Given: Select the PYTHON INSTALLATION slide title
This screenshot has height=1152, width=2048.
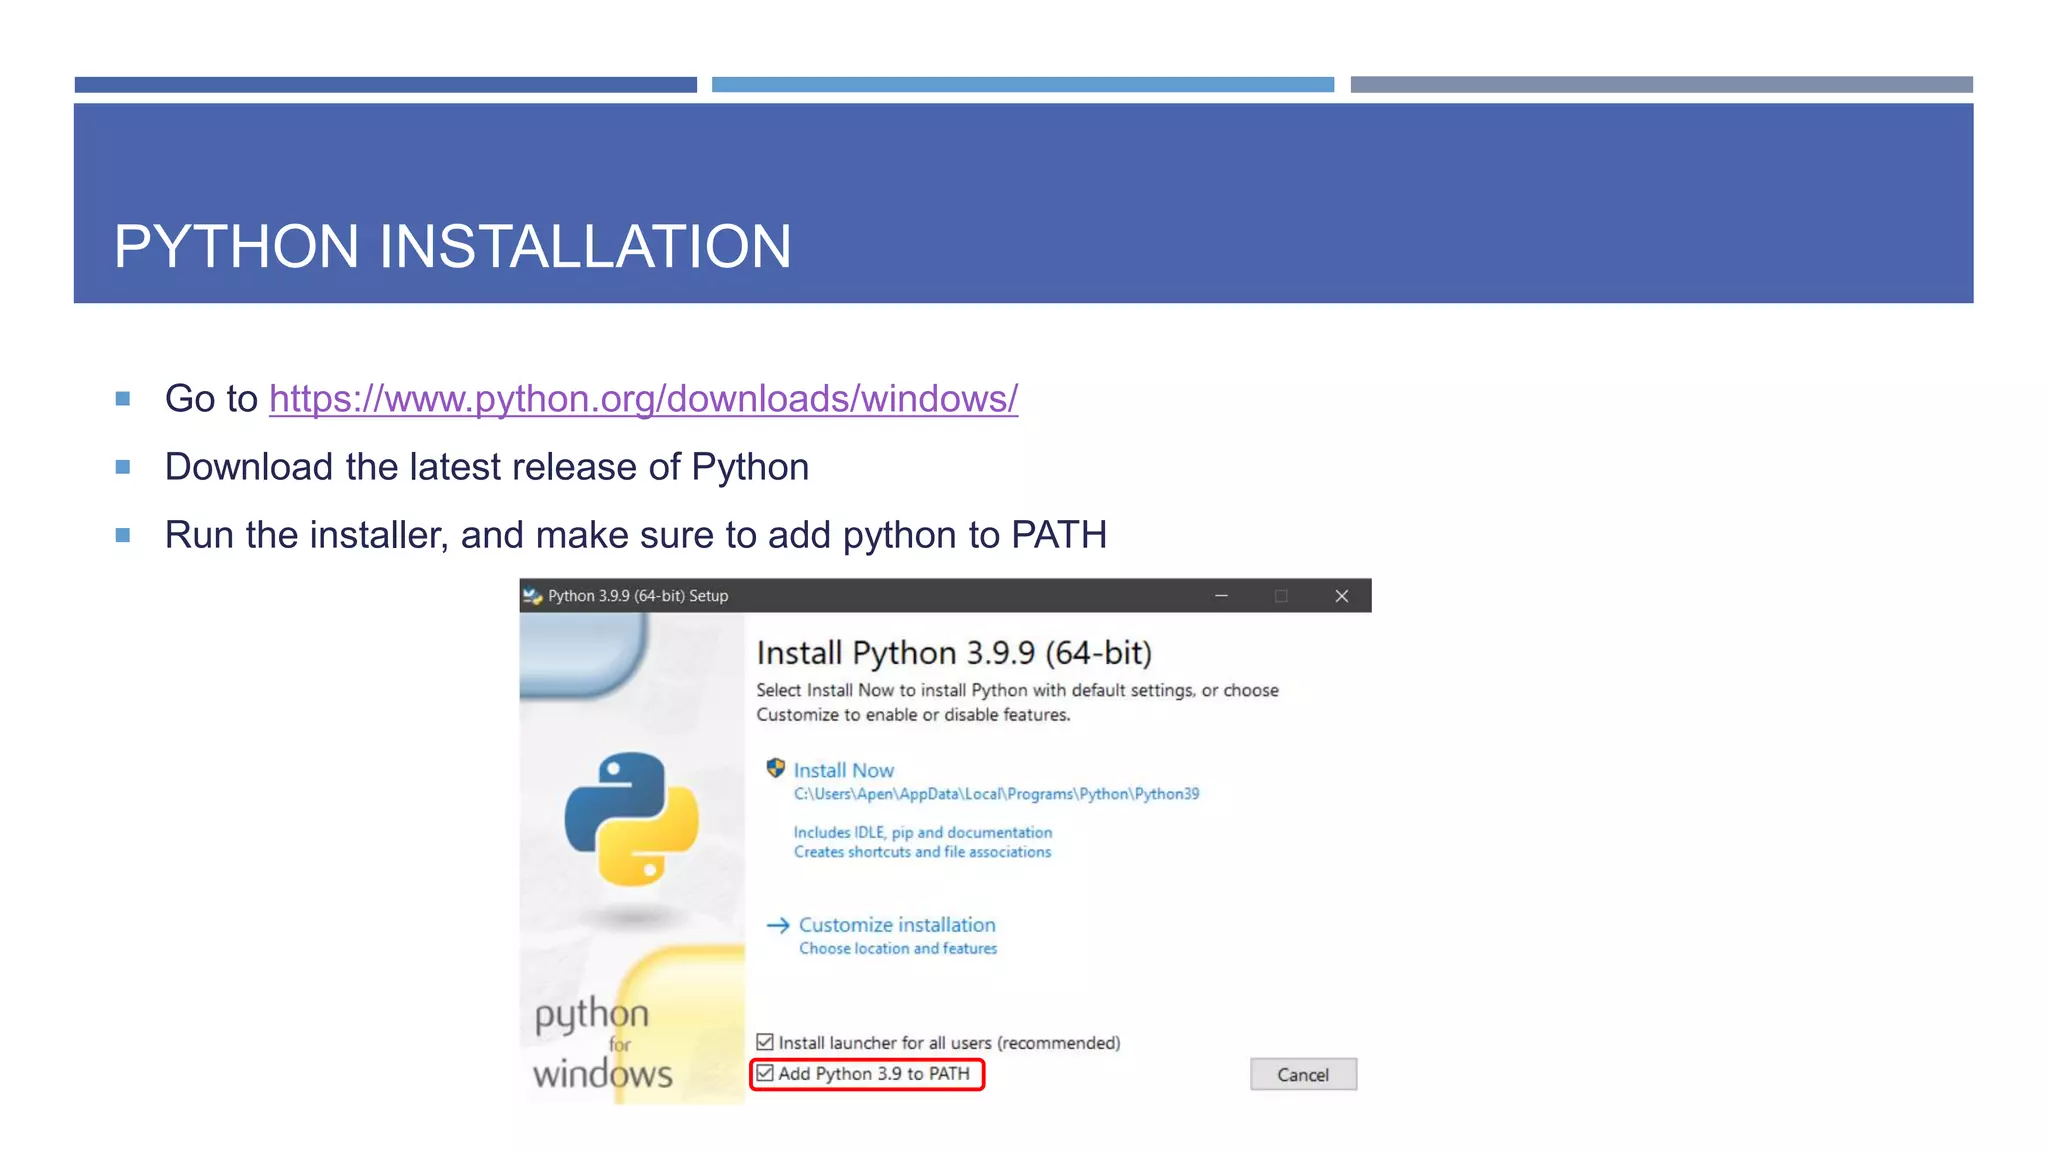Looking at the screenshot, I should 453,247.
